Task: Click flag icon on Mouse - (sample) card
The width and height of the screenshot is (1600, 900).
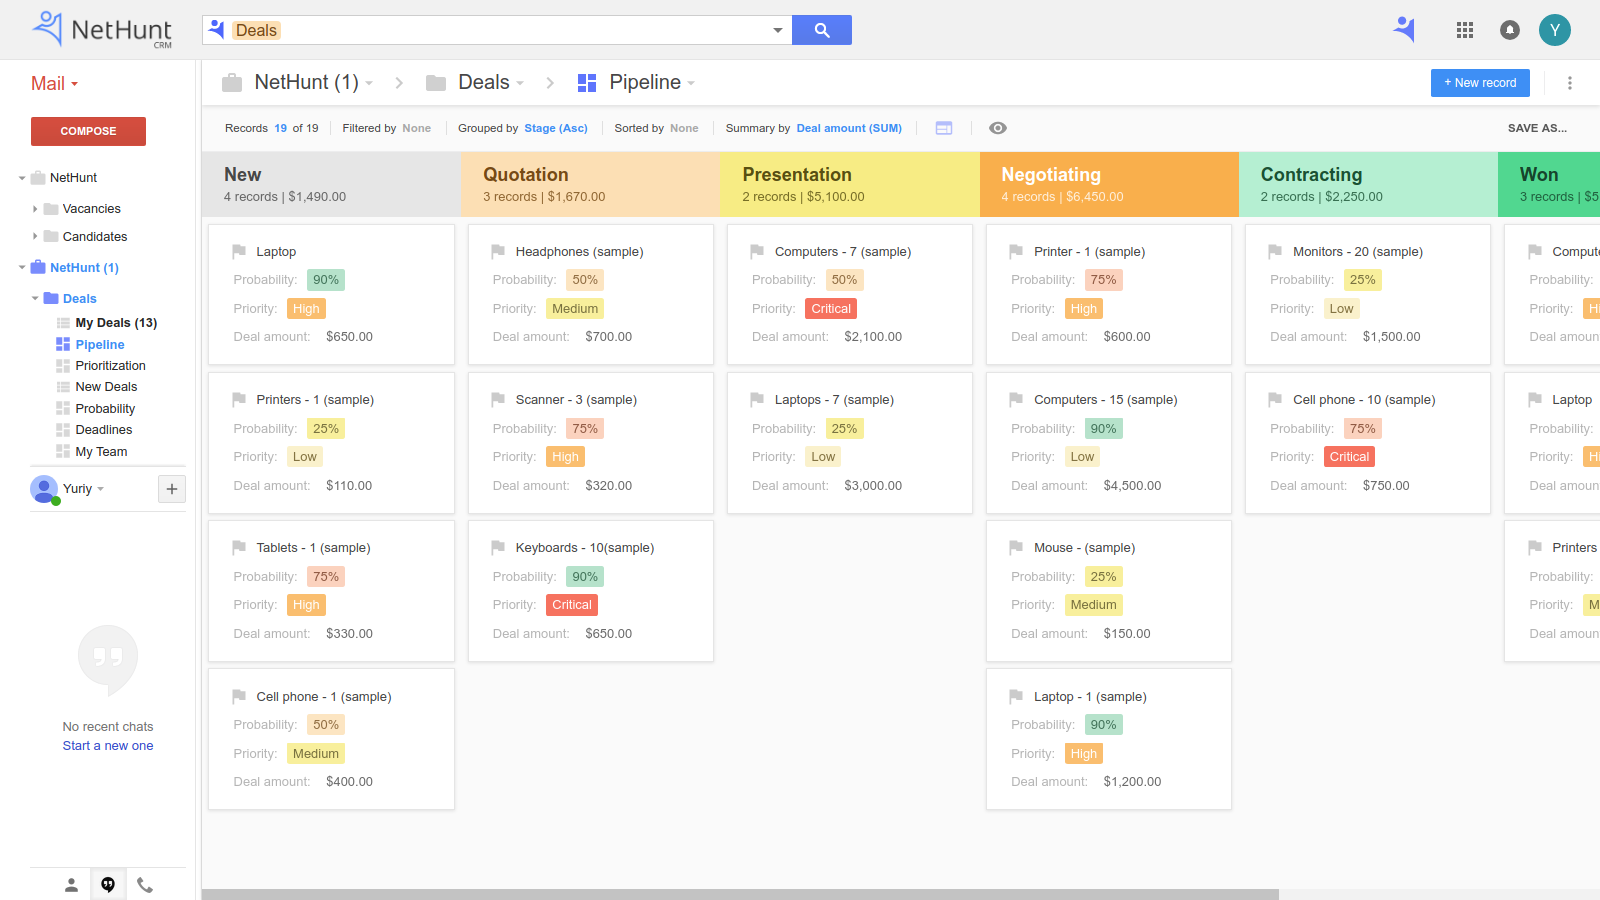Action: 1016,547
